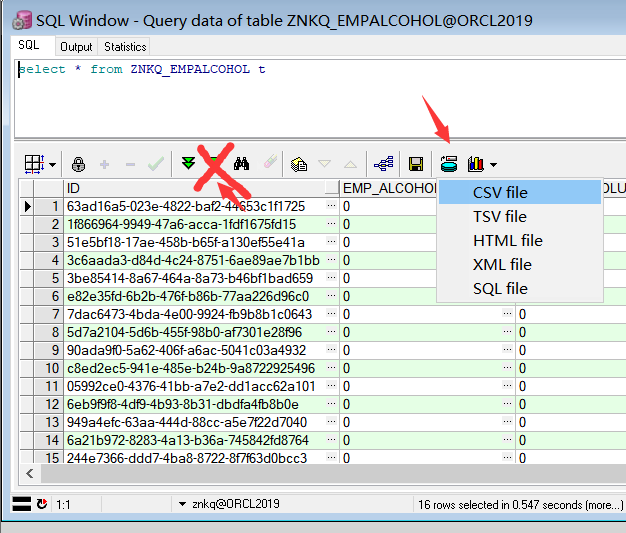Click the current row pointer triangle on row 1
Viewport: 626px width, 533px height.
(x=28, y=206)
